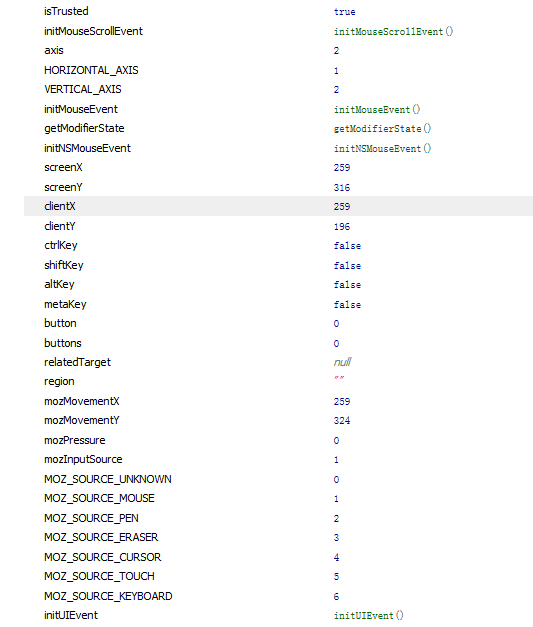This screenshot has width=533, height=627.
Task: Click the value 259 beside clientX
Action: click(342, 207)
